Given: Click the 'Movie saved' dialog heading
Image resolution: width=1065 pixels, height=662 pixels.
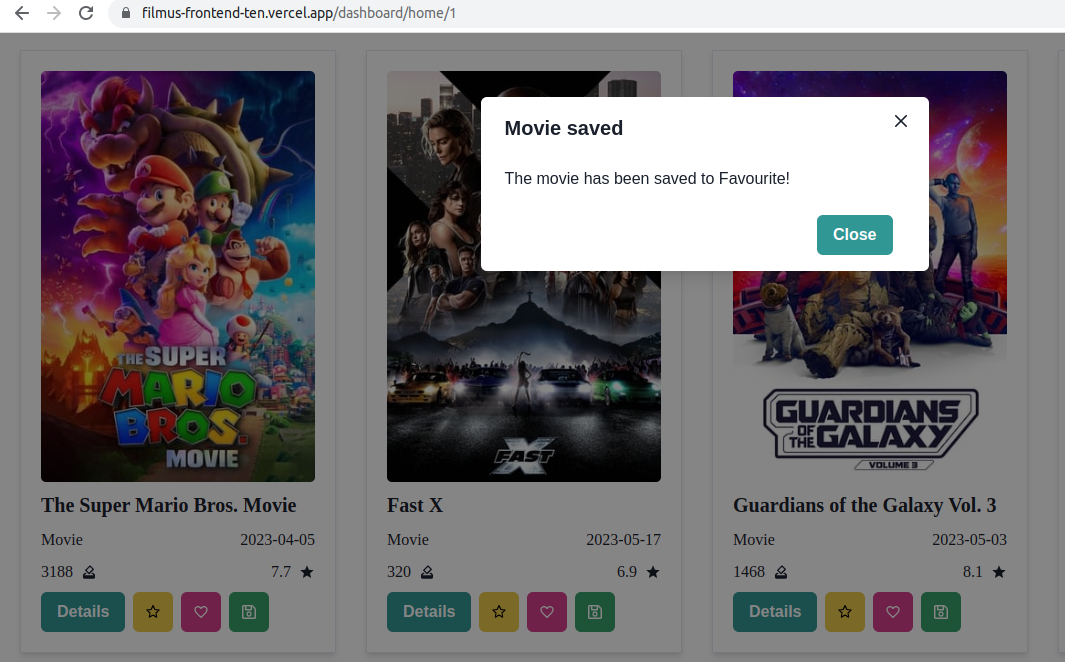Looking at the screenshot, I should pos(564,128).
